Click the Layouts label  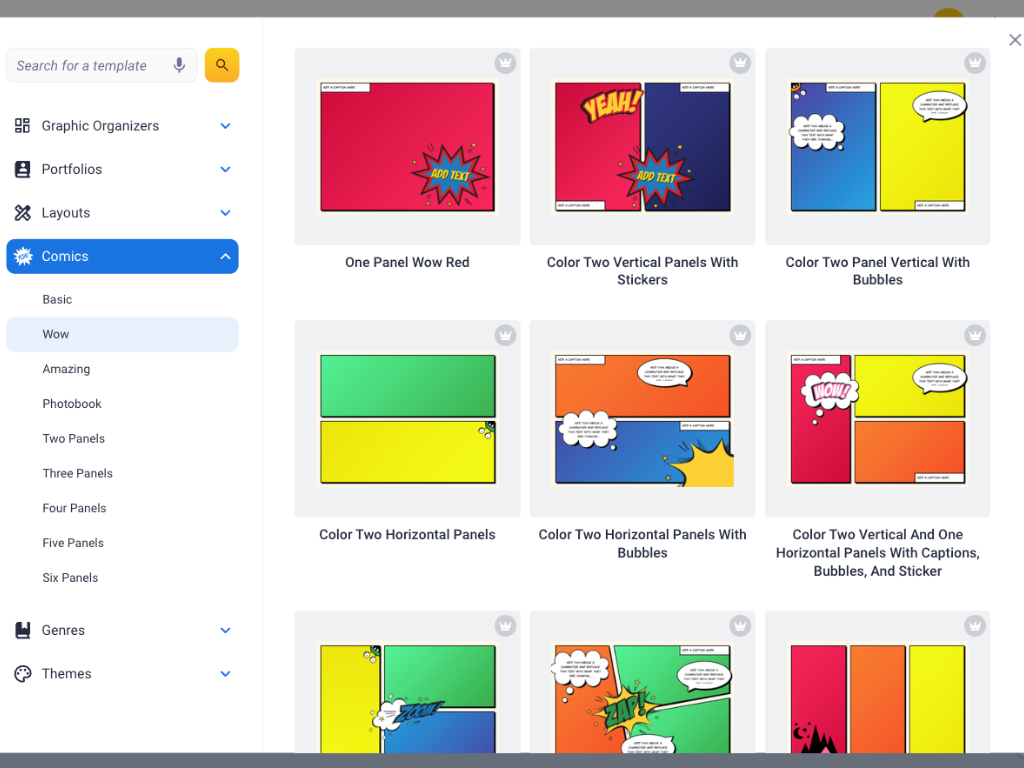pos(66,213)
